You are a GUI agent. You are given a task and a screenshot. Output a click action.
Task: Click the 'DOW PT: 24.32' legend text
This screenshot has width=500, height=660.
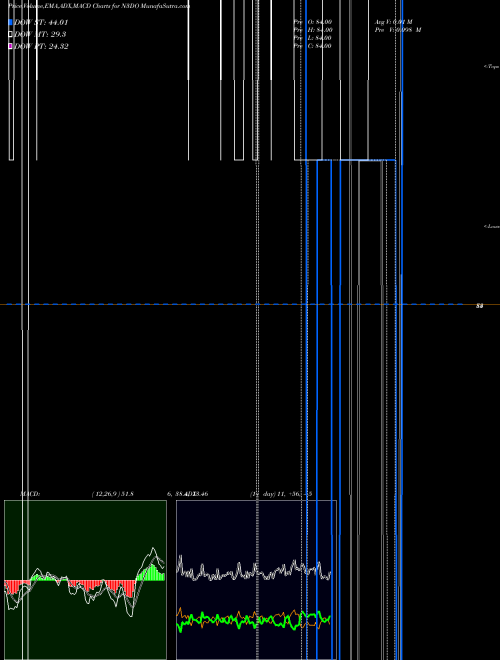click(41, 46)
